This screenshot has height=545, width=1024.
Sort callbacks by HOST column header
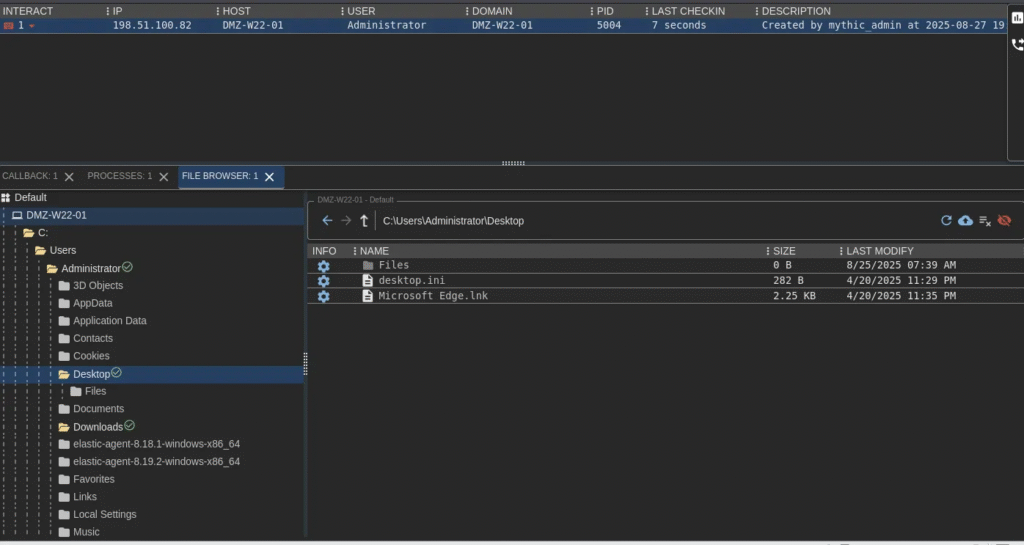click(236, 11)
